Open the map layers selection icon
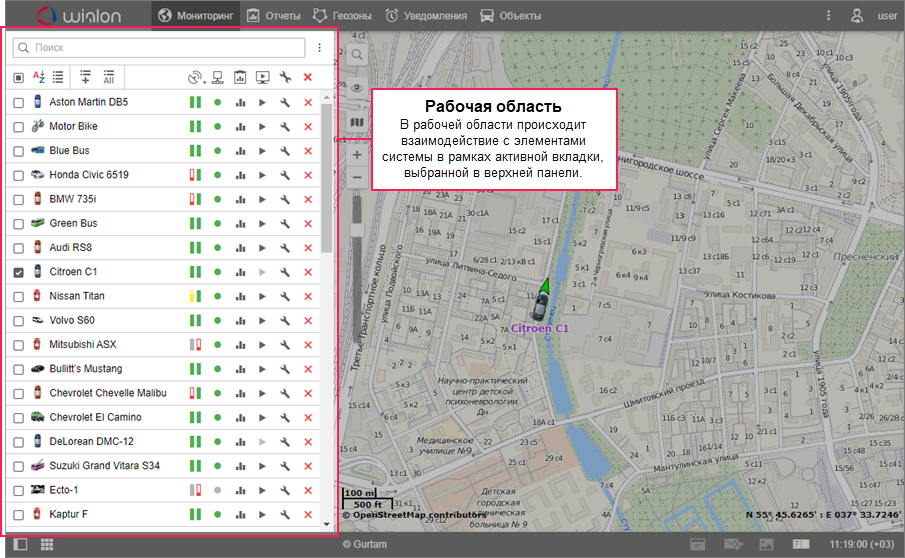905x558 pixels. (x=357, y=122)
